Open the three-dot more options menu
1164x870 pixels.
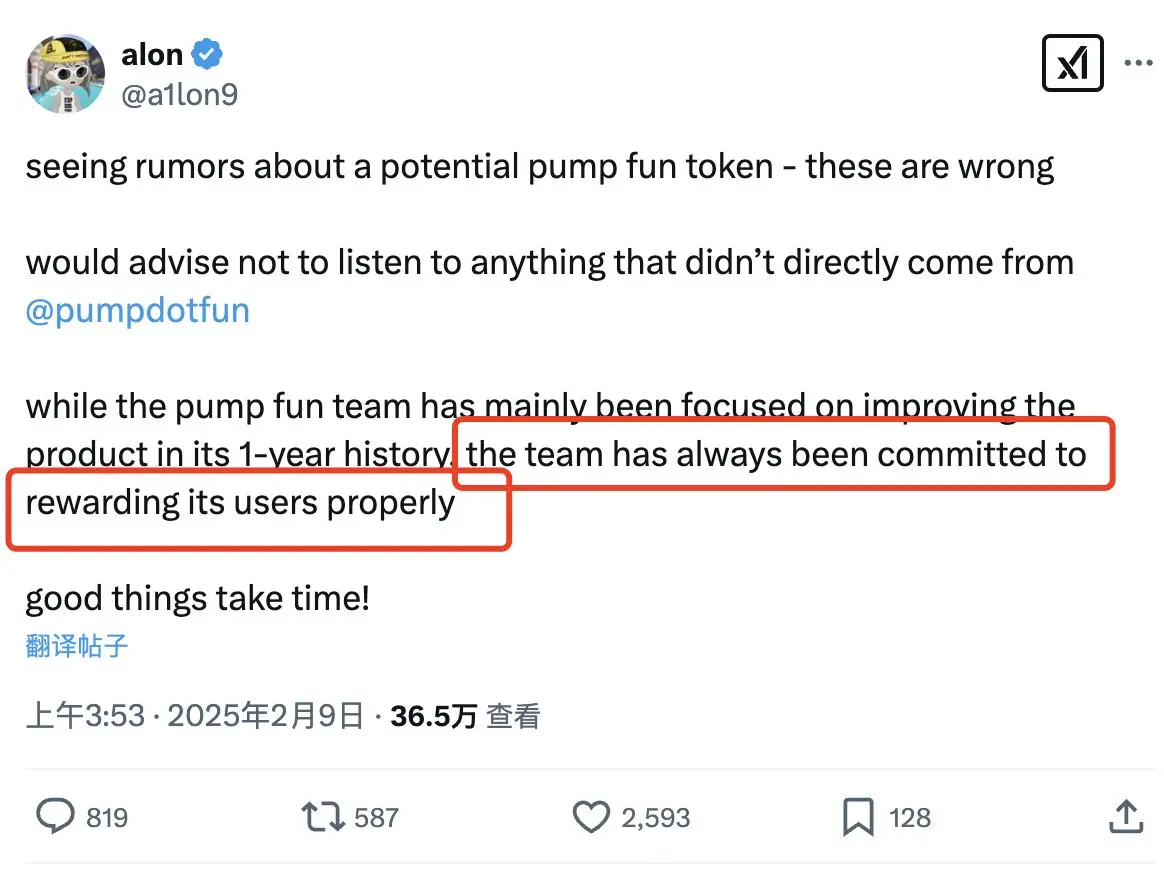click(1138, 63)
